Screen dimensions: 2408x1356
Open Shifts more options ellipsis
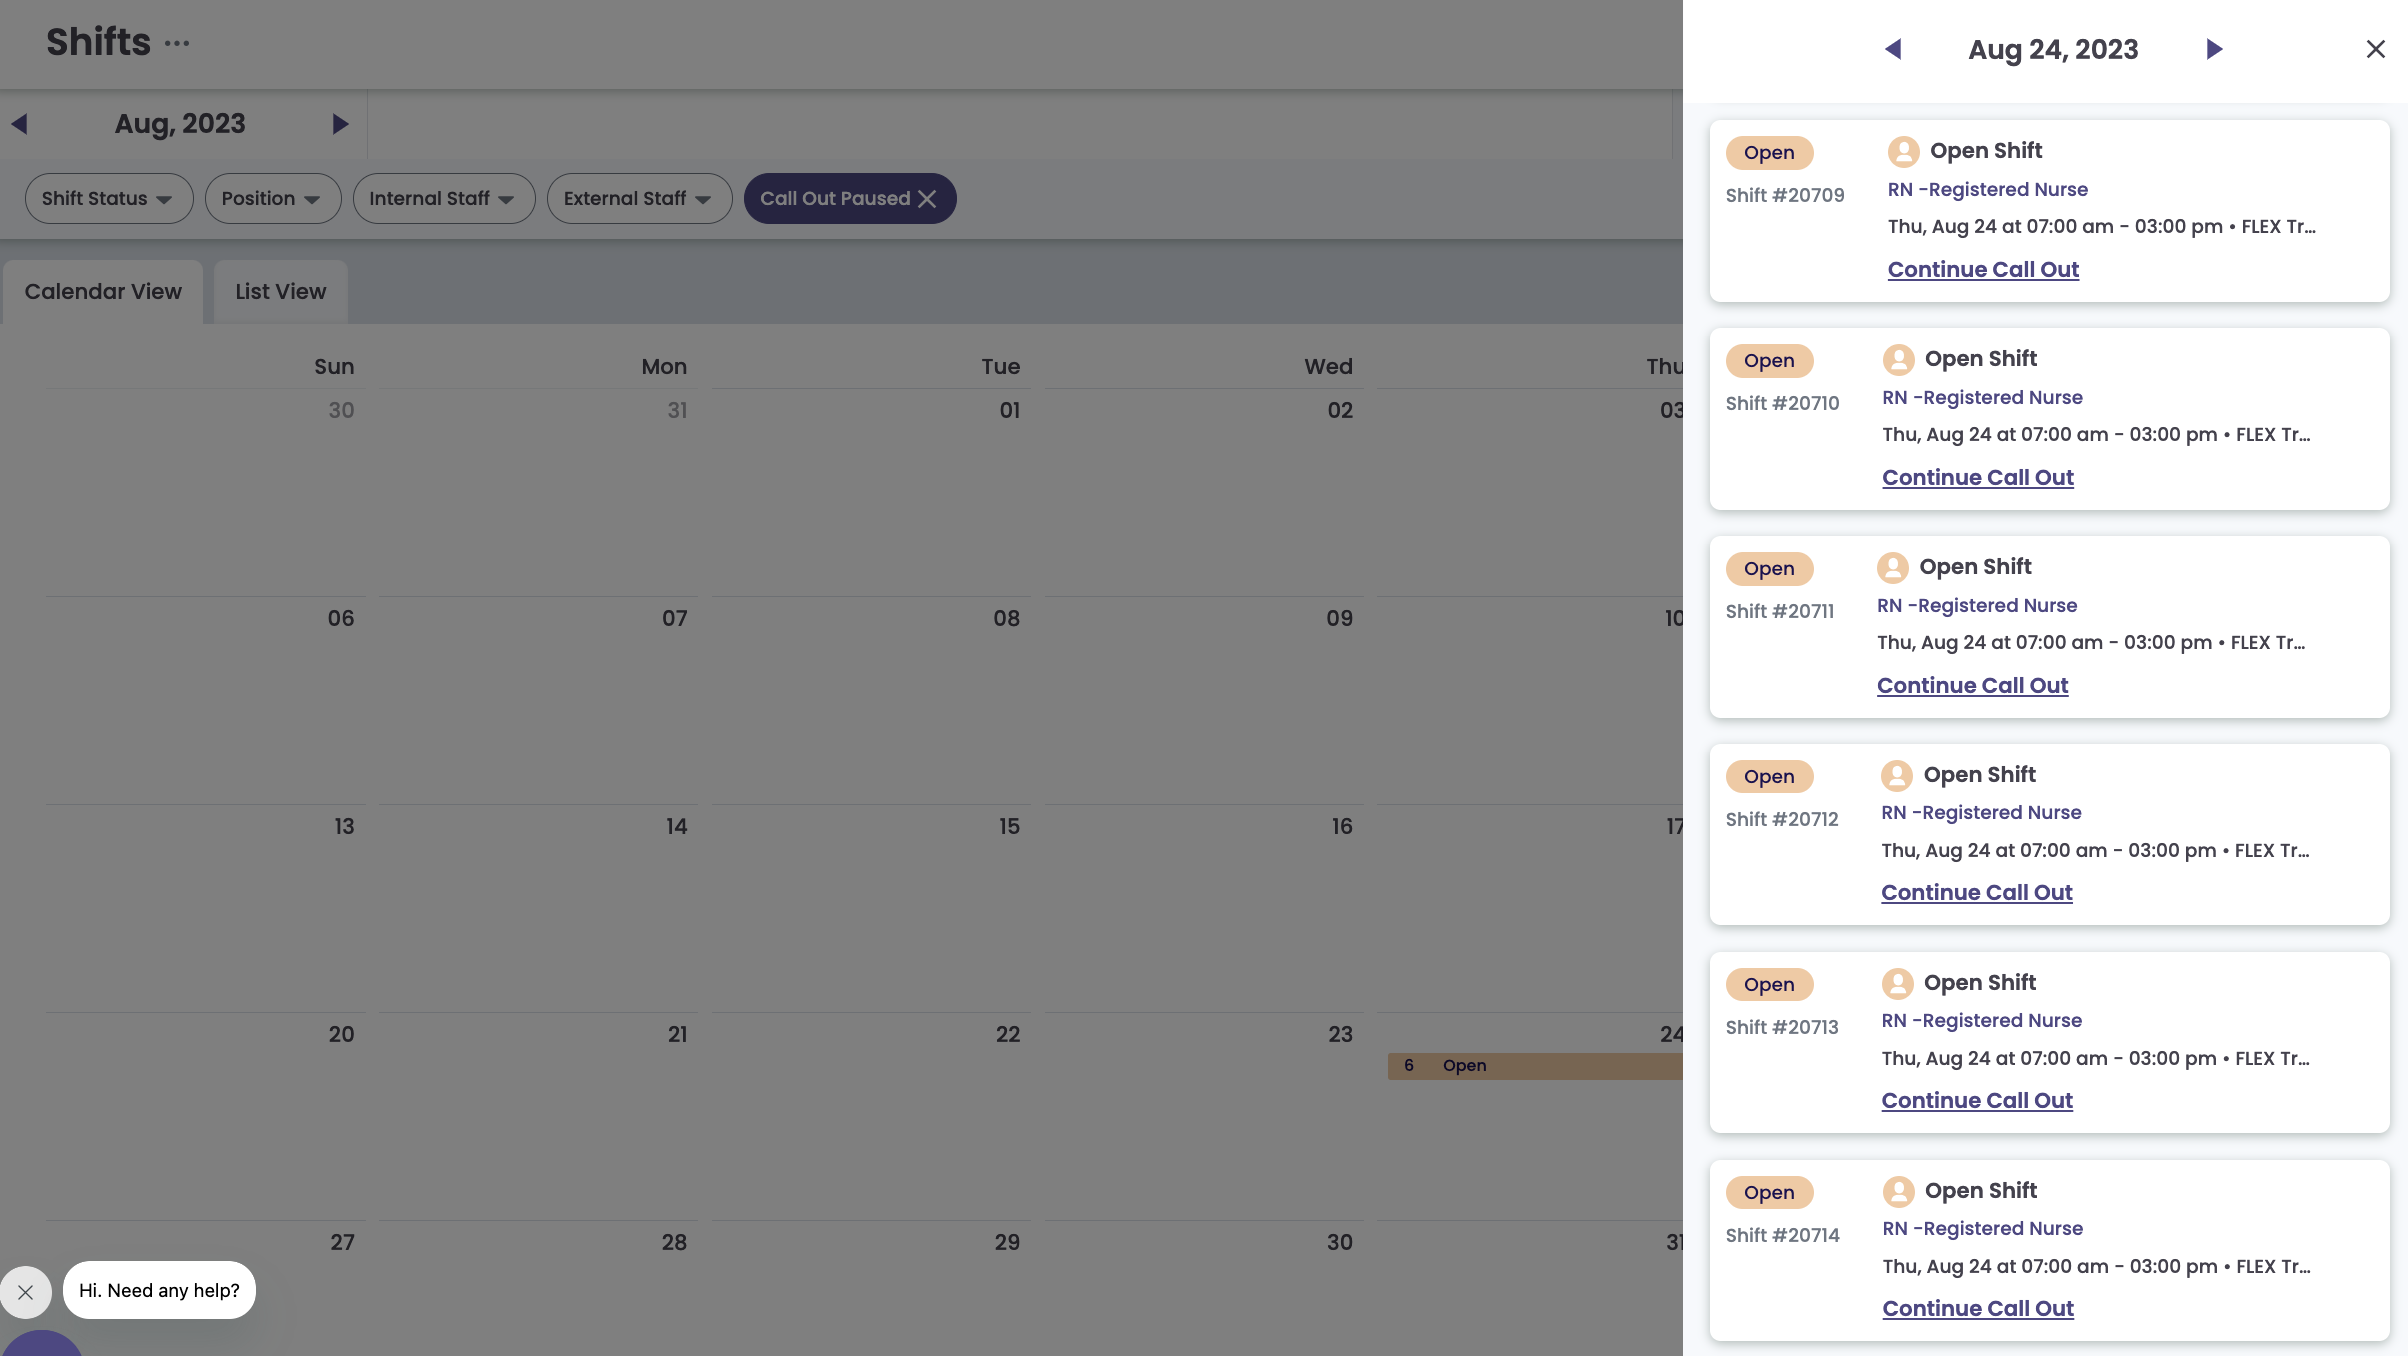click(x=177, y=43)
